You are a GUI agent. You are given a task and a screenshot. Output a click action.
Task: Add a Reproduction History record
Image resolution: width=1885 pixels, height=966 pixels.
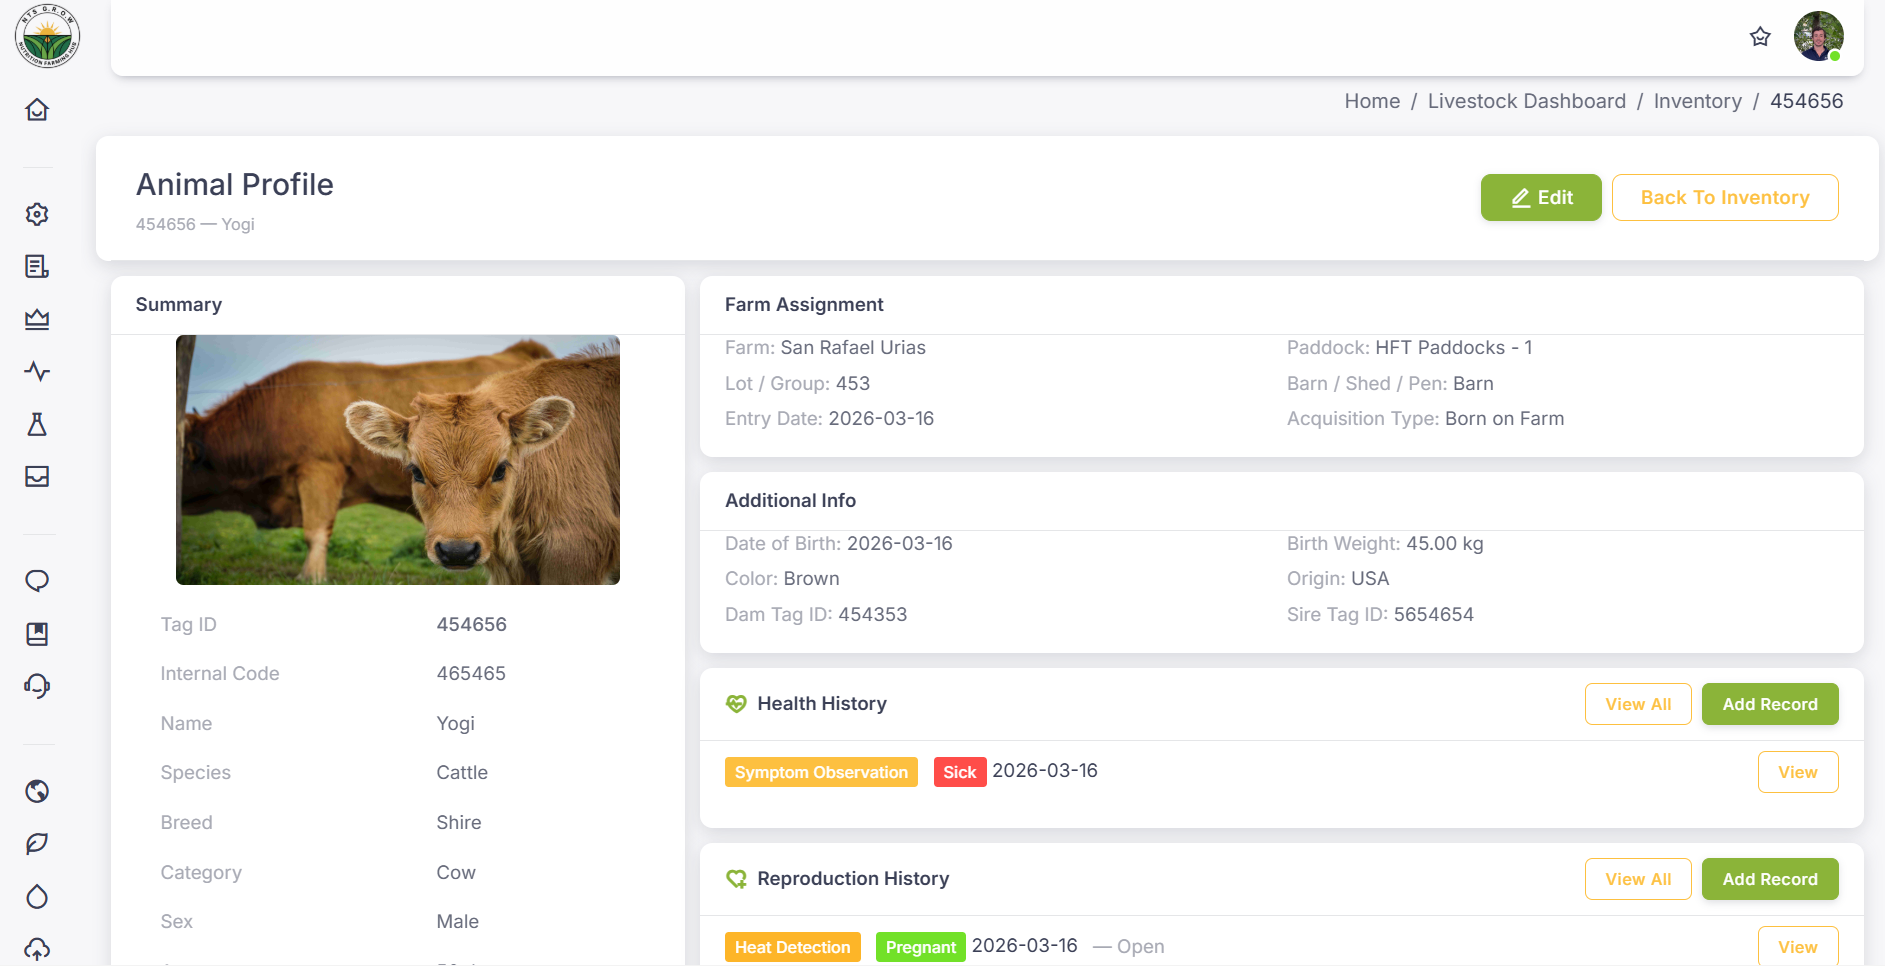coord(1770,879)
